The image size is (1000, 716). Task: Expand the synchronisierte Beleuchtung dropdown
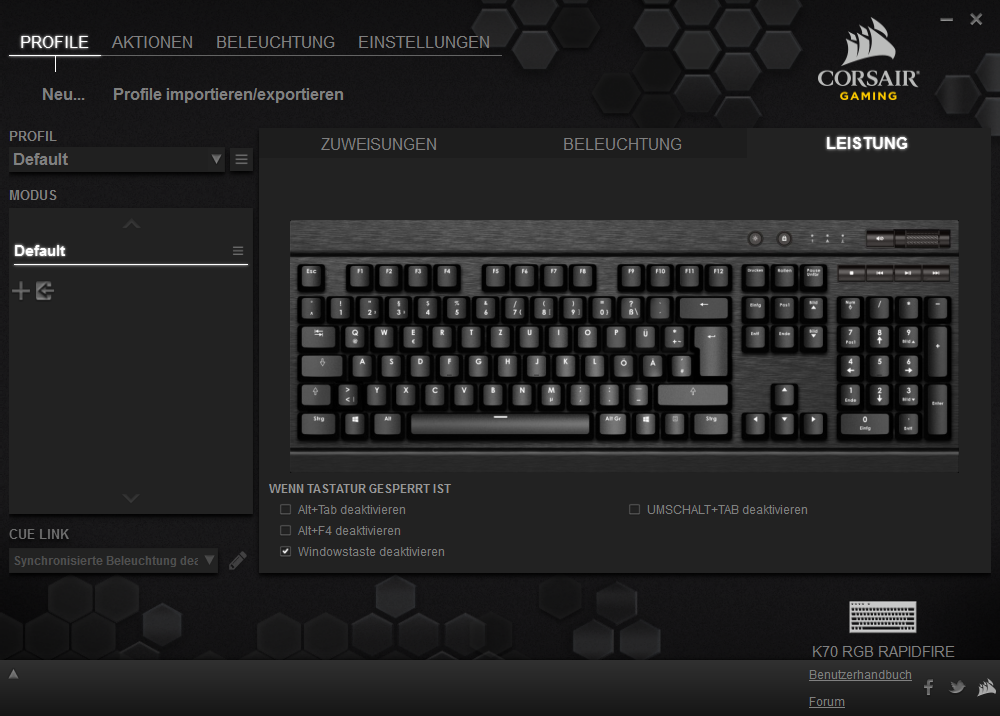(114, 560)
